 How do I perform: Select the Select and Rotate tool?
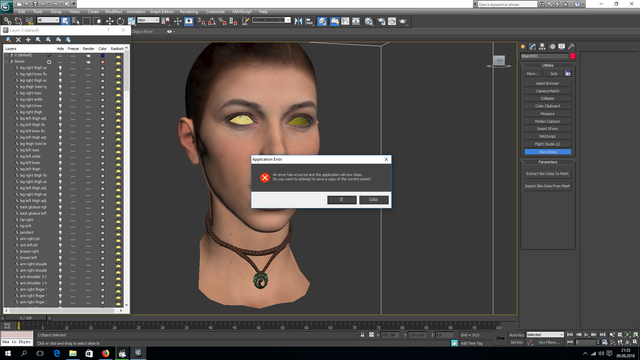coord(120,21)
